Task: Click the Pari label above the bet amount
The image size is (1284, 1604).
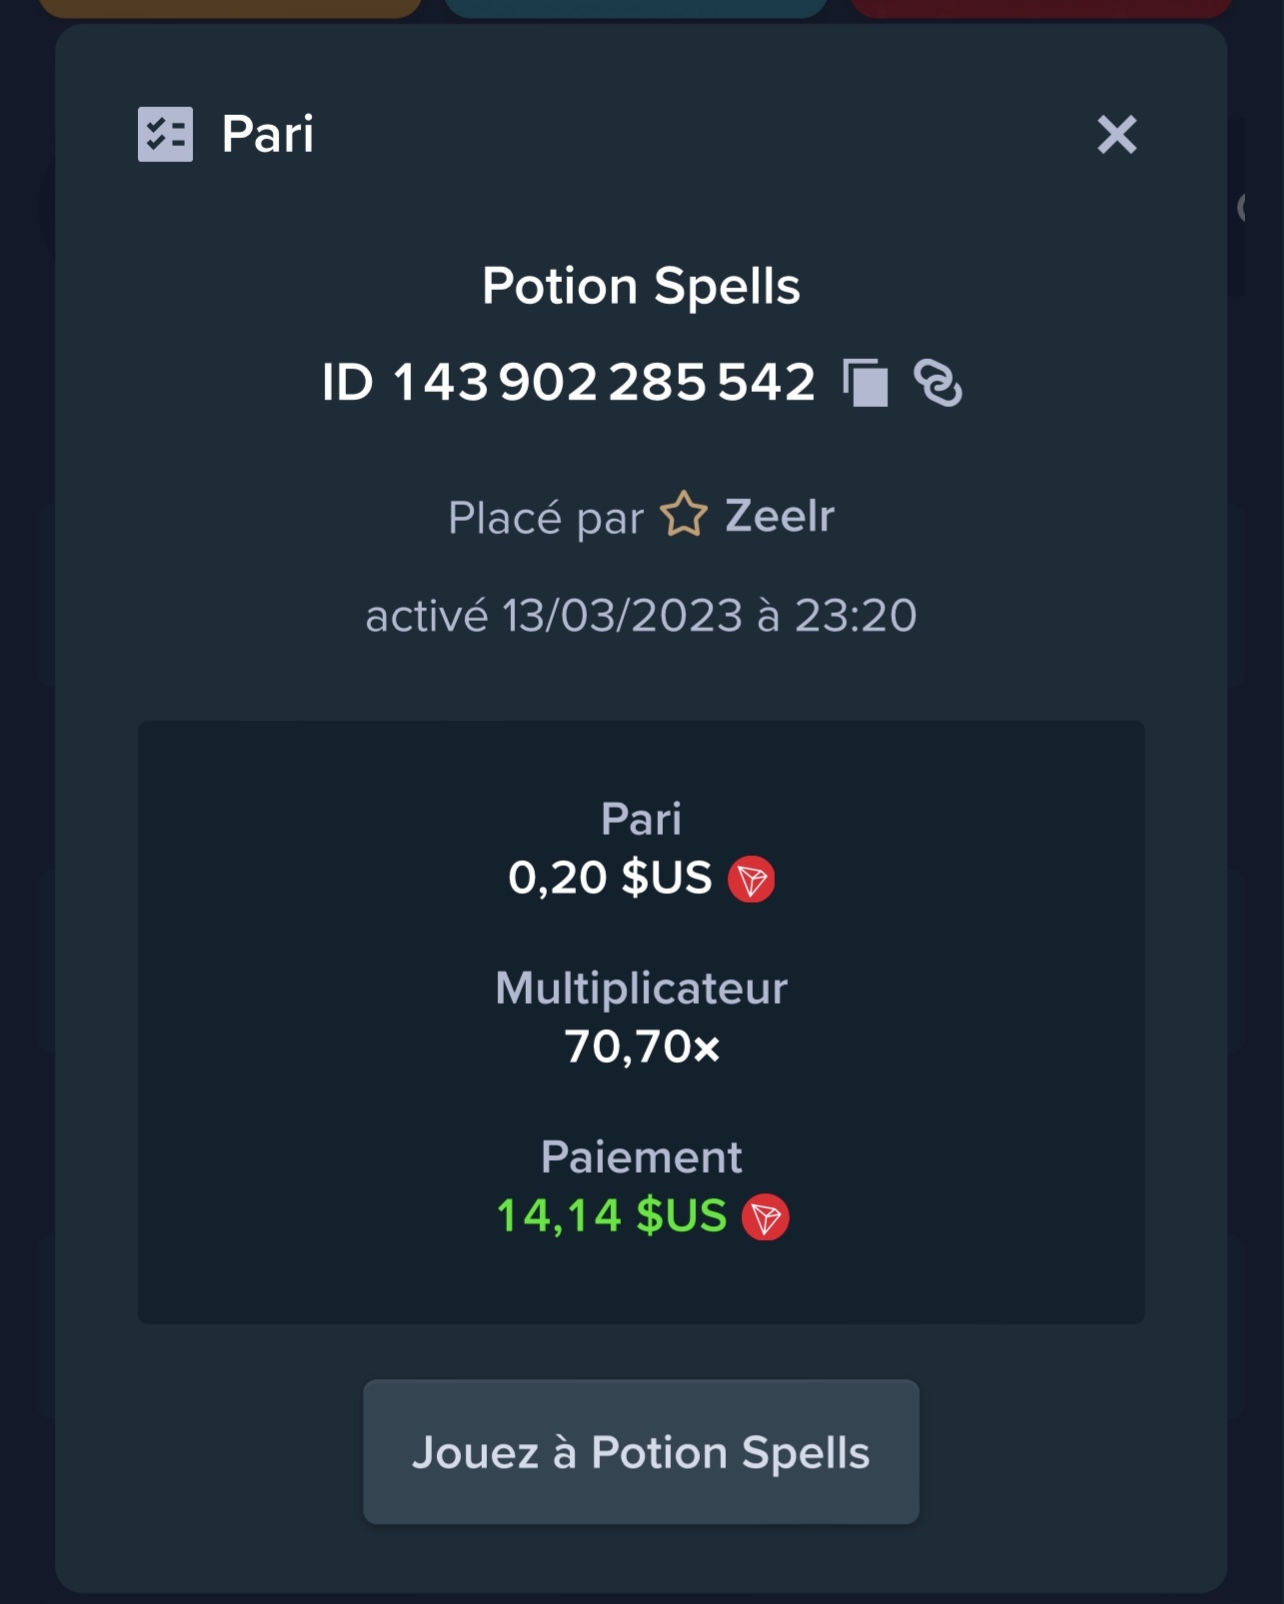Action: (641, 819)
